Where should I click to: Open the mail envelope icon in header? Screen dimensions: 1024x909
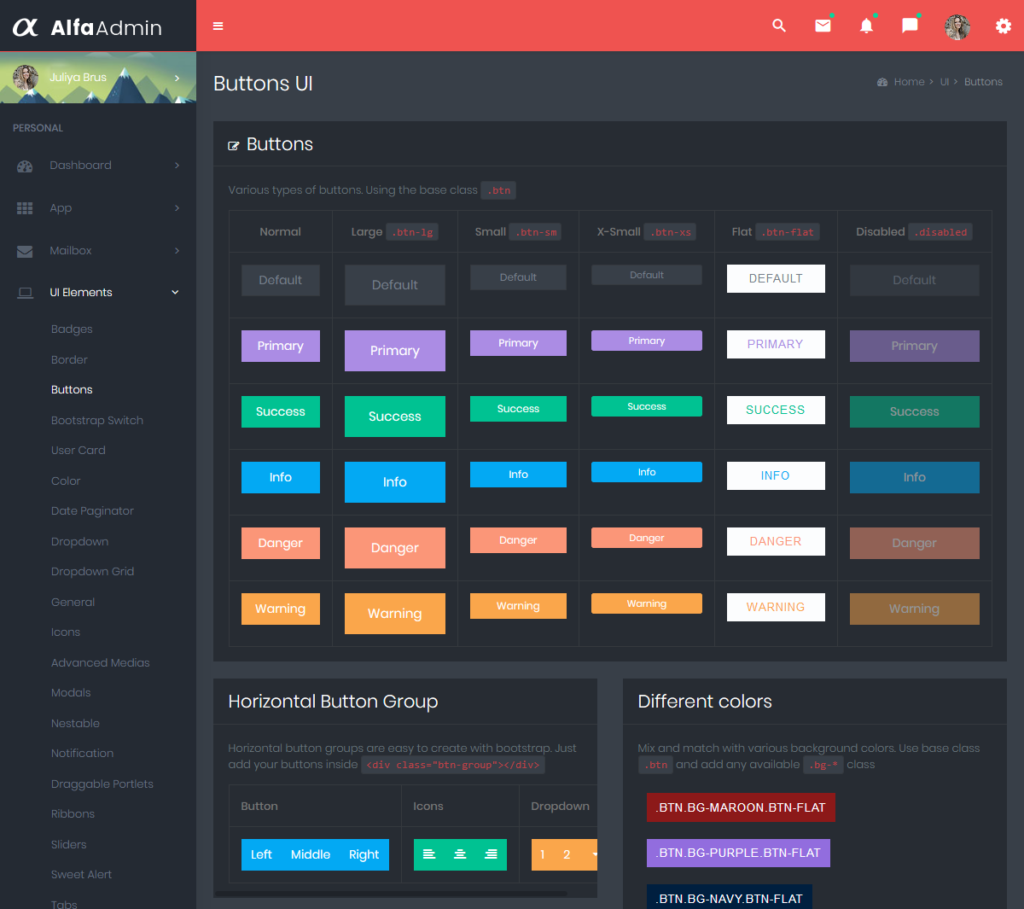(x=823, y=25)
